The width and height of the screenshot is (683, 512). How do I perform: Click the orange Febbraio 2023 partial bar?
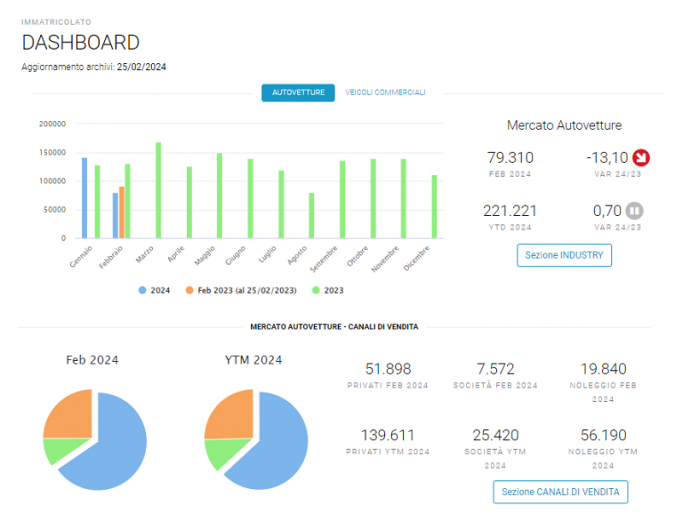pyautogui.click(x=122, y=213)
